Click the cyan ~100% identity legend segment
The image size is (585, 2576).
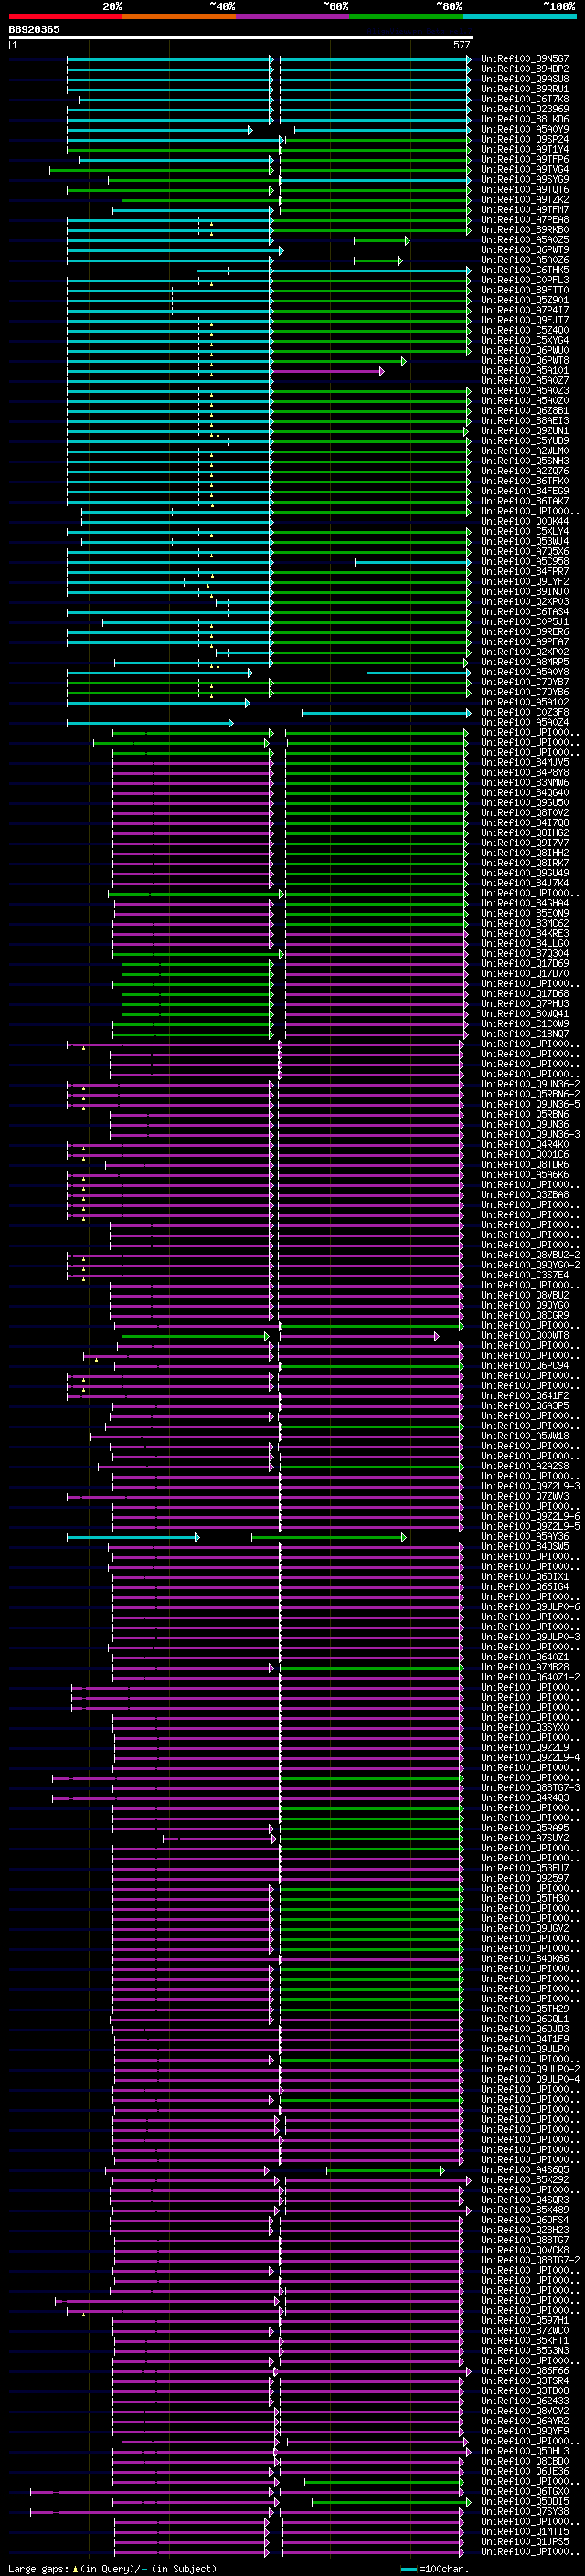[x=519, y=16]
